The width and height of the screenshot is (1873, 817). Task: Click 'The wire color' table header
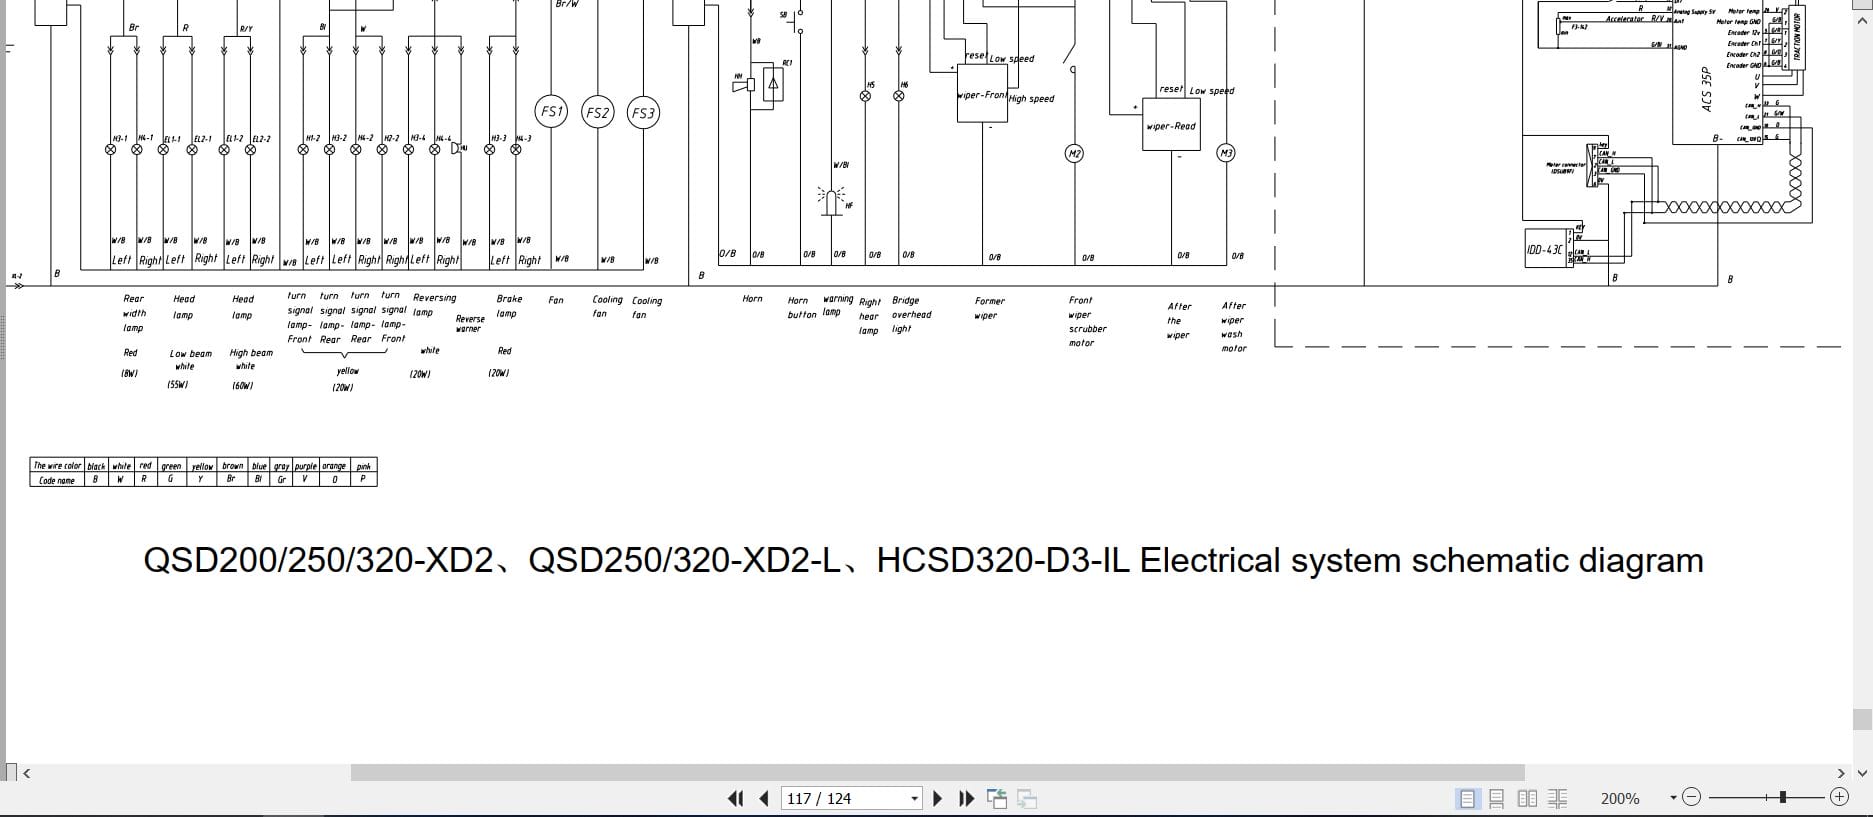pyautogui.click(x=57, y=466)
